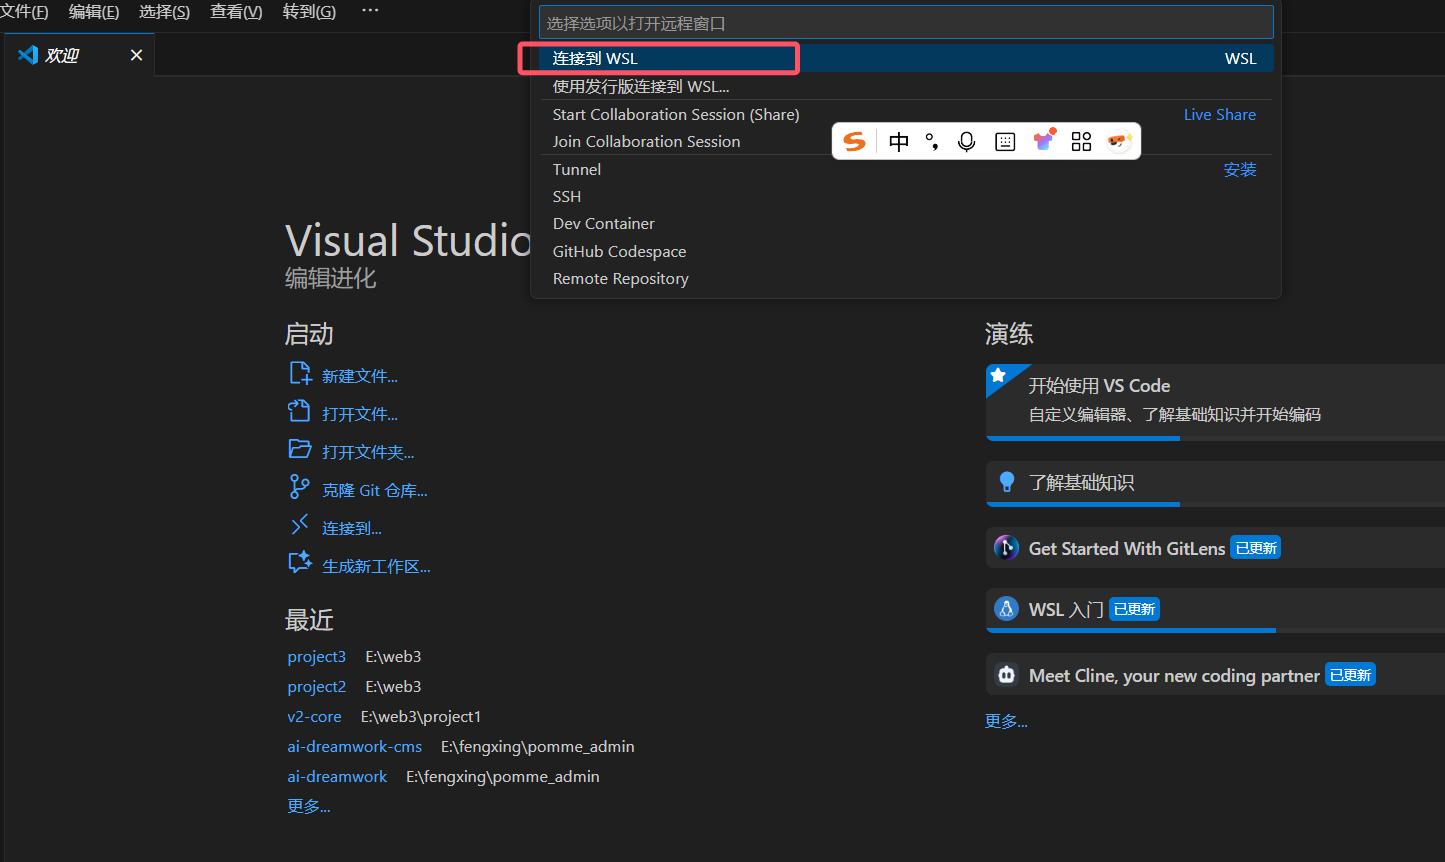Choose Join Collaboration Session
This screenshot has width=1445, height=862.
point(906,141)
